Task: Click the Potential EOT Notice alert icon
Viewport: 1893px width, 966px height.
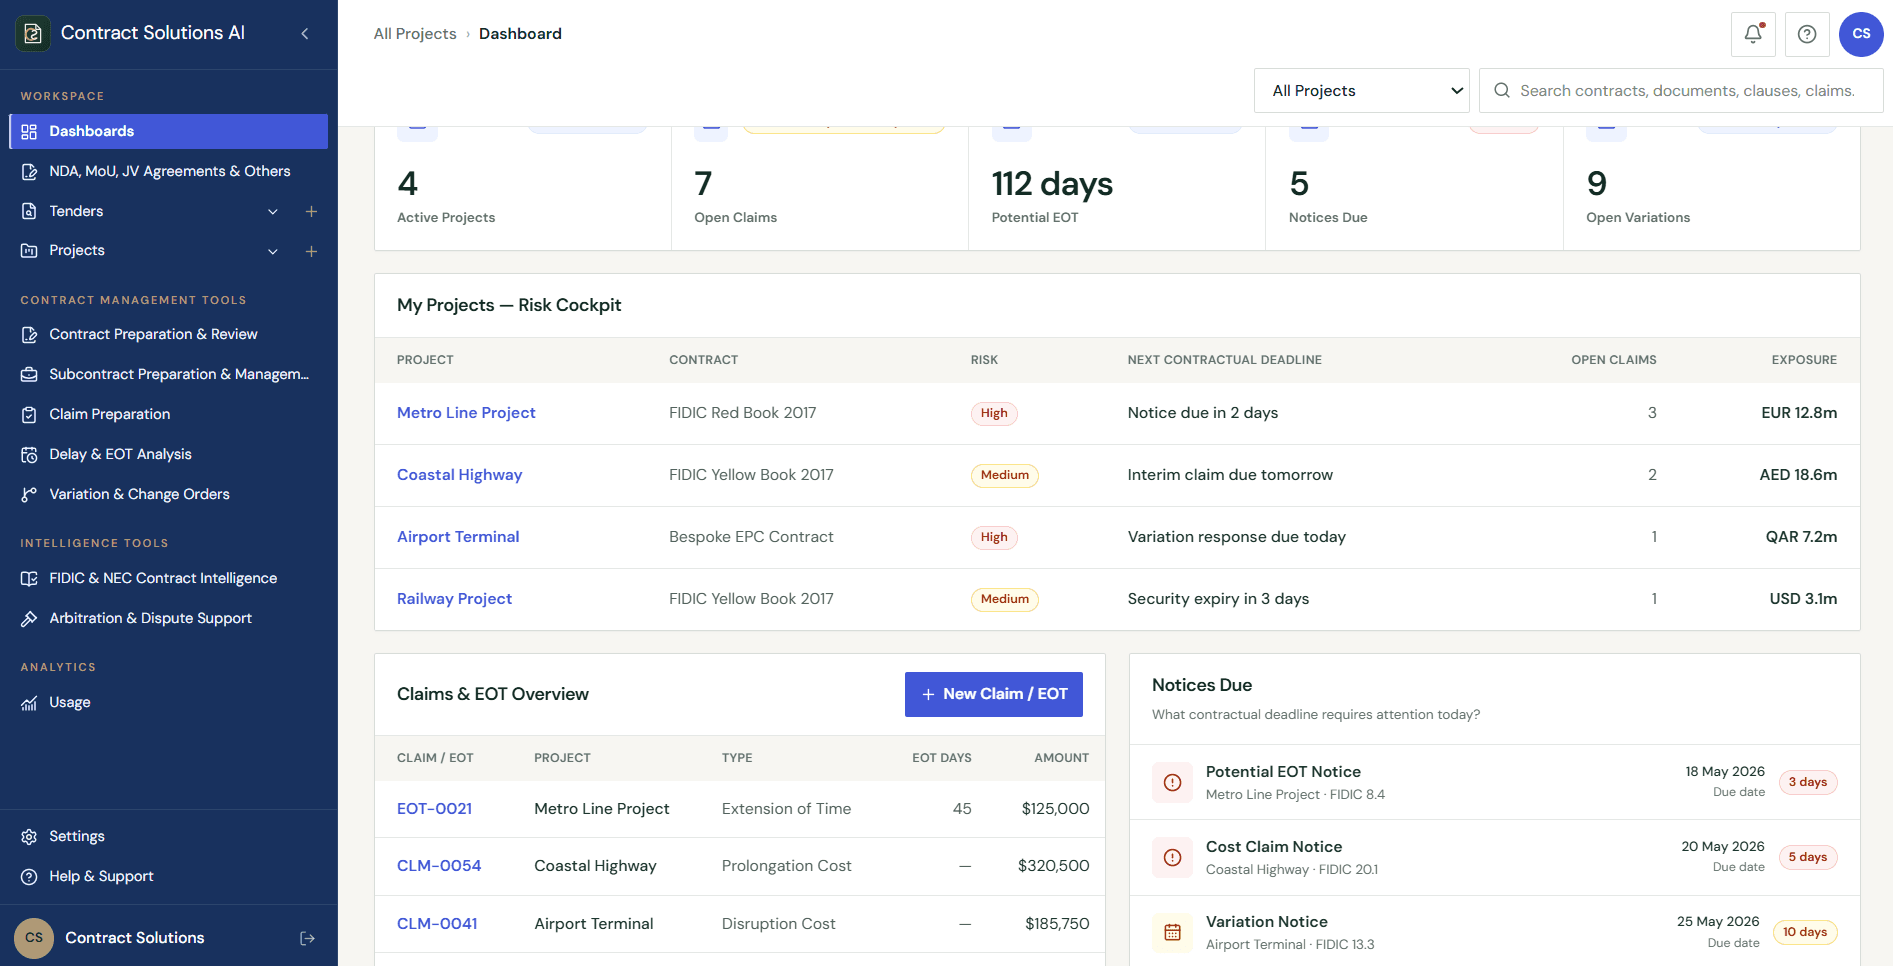Action: (x=1173, y=782)
